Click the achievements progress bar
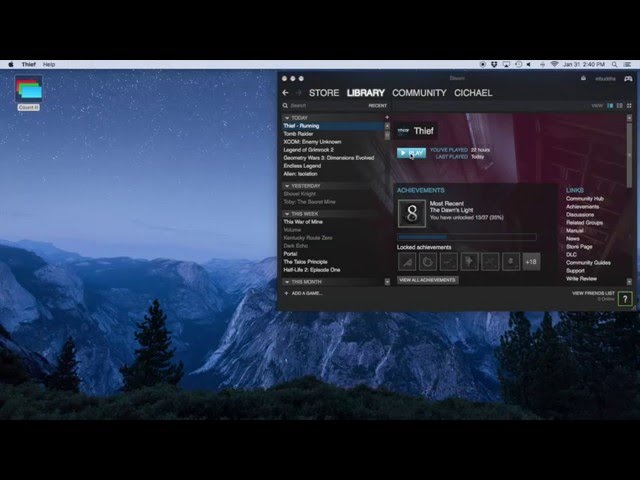 click(467, 237)
